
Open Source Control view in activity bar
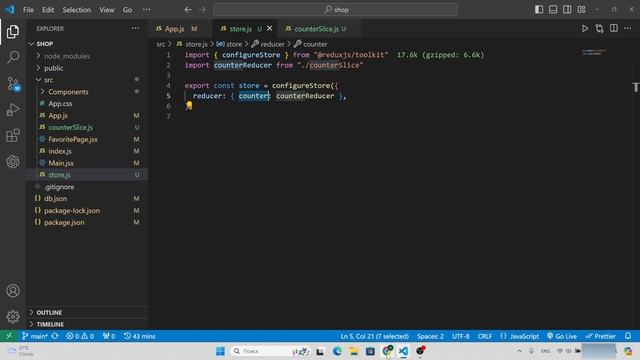point(13,84)
